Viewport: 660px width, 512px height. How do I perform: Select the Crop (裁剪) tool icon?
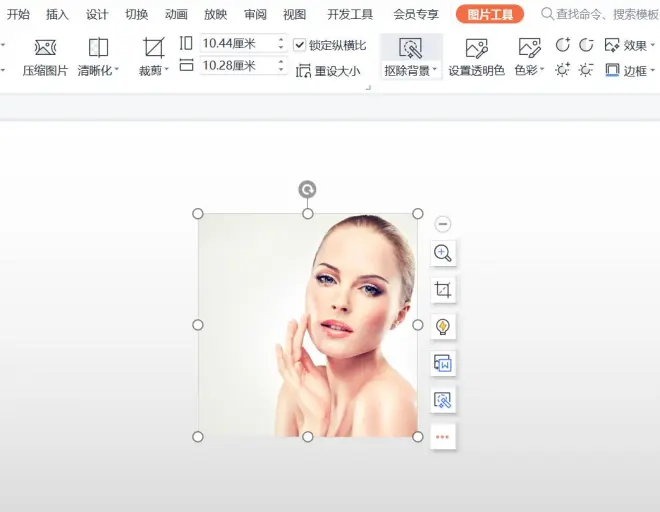tap(154, 48)
